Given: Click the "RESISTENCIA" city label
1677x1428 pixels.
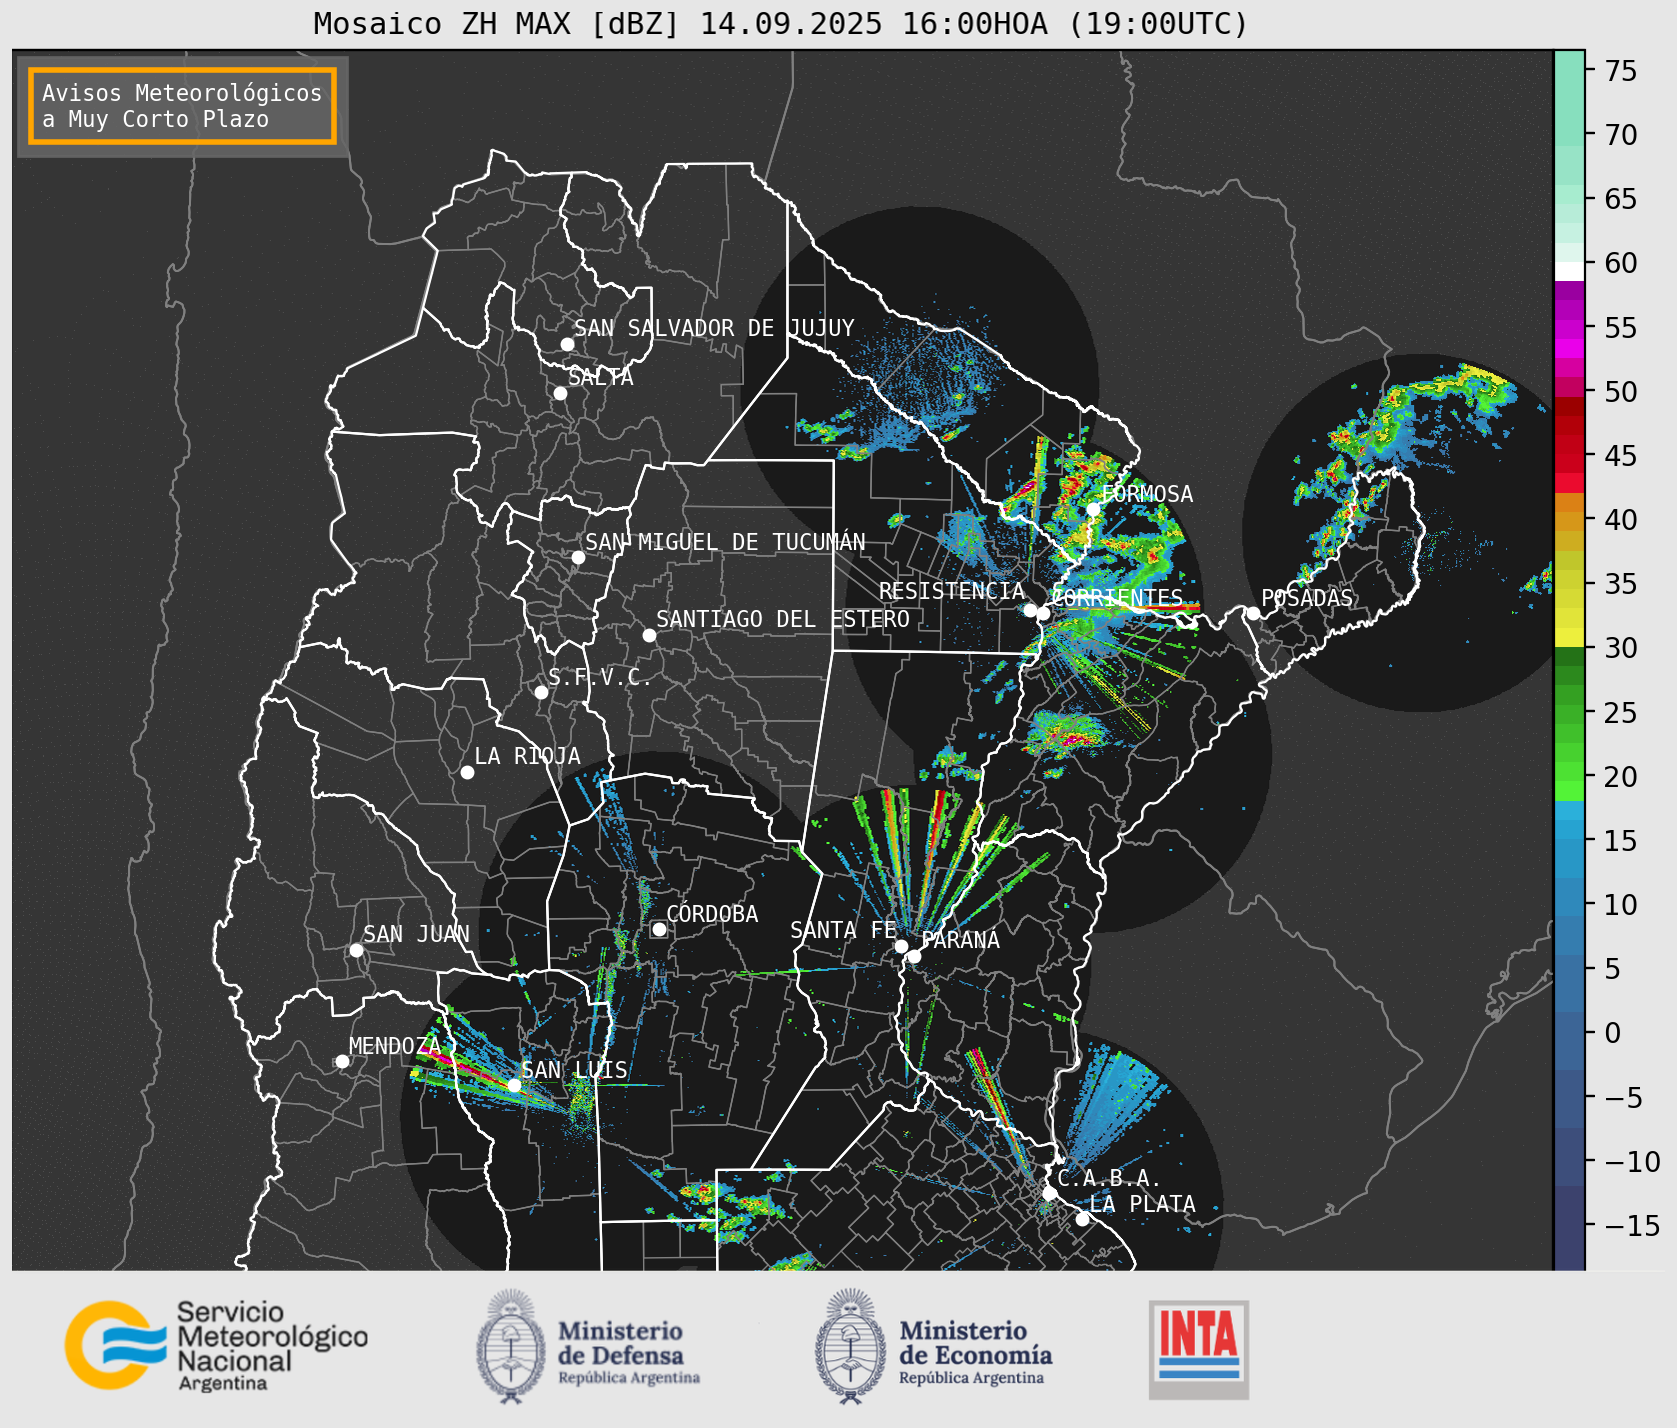Looking at the screenshot, I should 952,591.
